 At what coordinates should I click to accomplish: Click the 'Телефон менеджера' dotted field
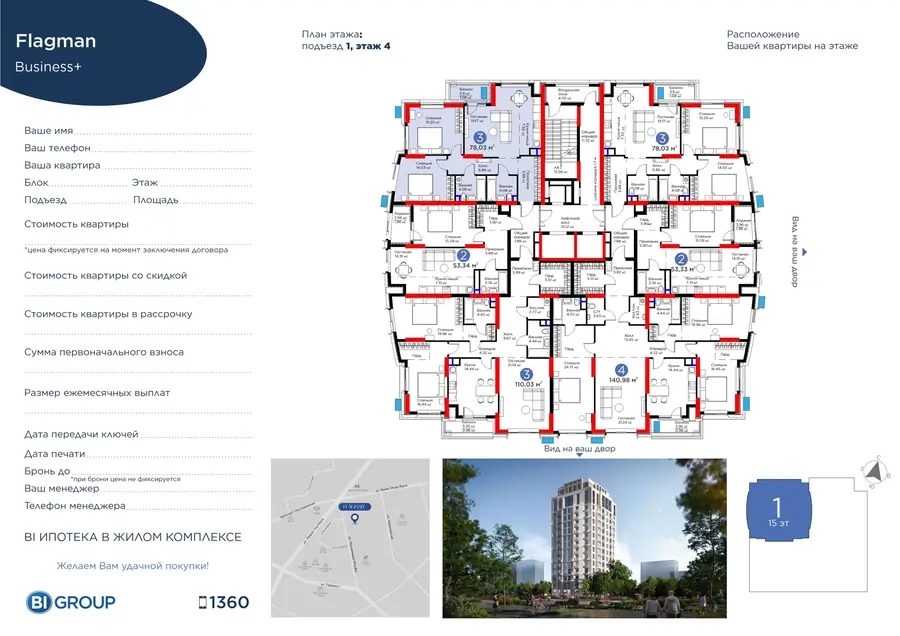coord(190,506)
